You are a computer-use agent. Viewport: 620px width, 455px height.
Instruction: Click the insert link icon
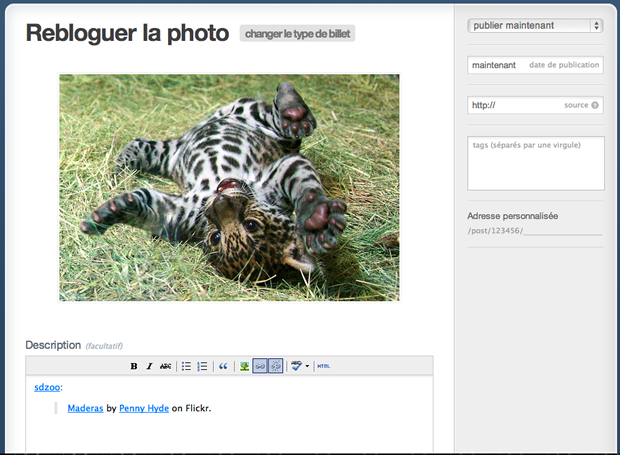point(260,366)
